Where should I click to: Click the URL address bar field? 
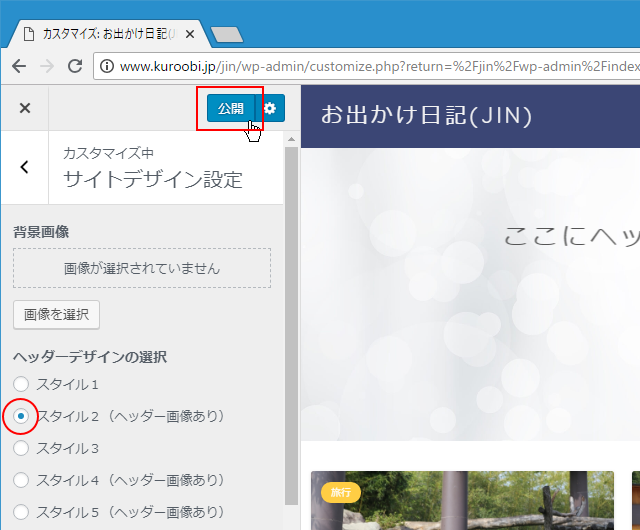pos(370,67)
